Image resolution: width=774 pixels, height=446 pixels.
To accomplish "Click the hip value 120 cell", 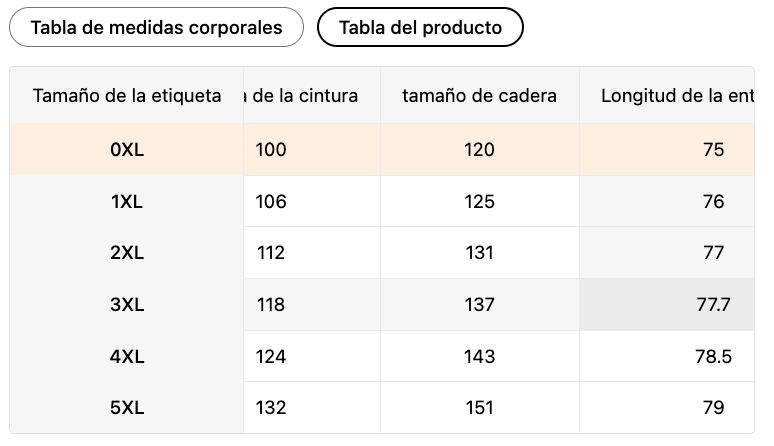I will pos(479,150).
